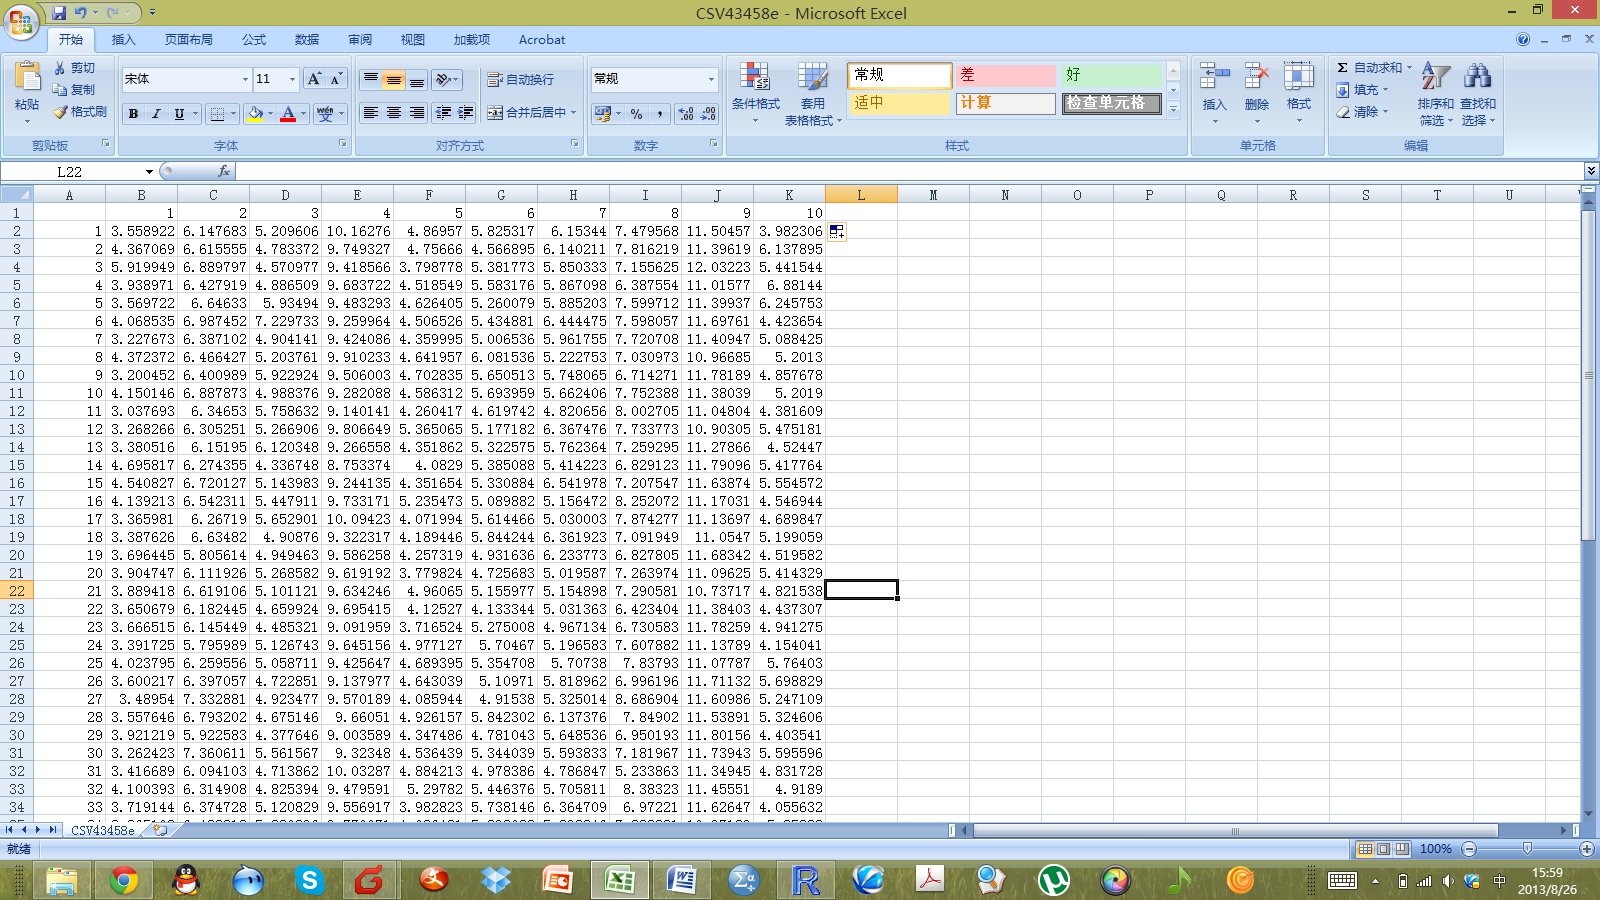Open 审阅 ribbon tab

pyautogui.click(x=360, y=40)
